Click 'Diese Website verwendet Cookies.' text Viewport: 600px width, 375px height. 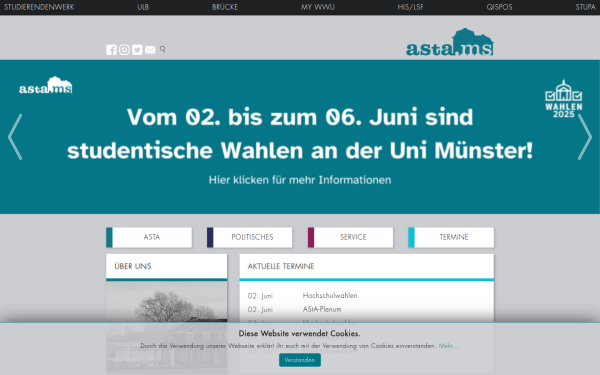point(300,334)
